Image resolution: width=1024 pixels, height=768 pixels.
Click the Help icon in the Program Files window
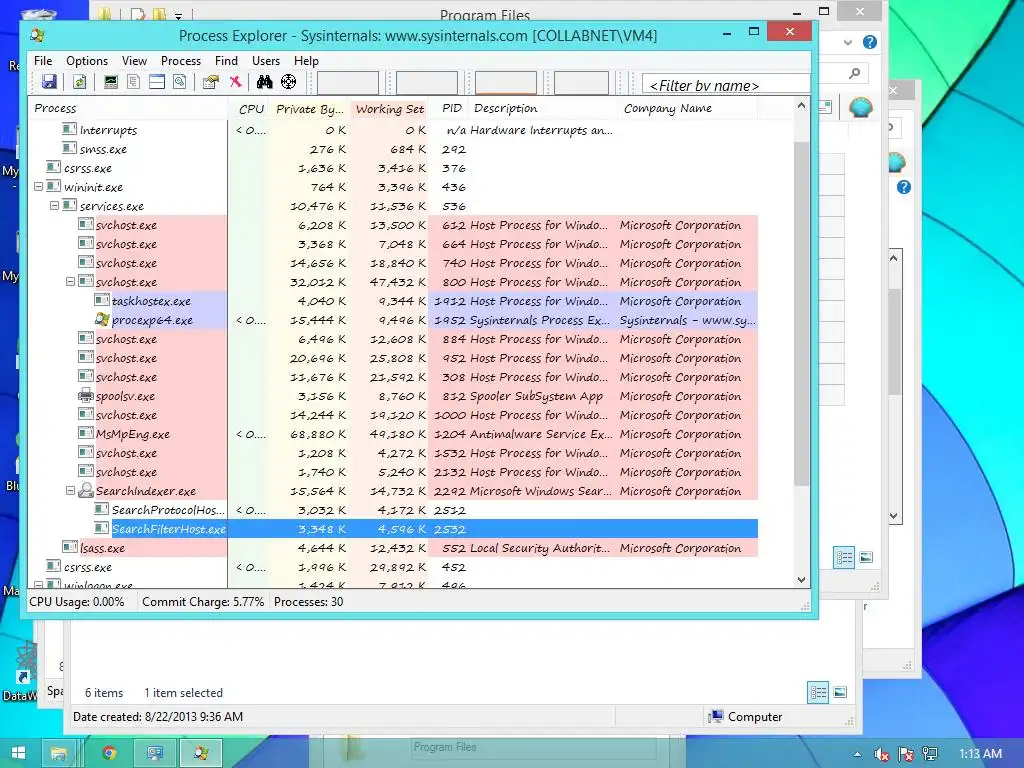(869, 42)
